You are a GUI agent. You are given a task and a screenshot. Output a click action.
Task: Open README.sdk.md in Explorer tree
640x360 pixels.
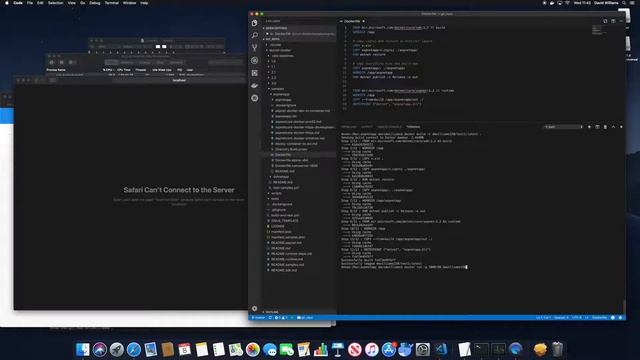coord(284,270)
